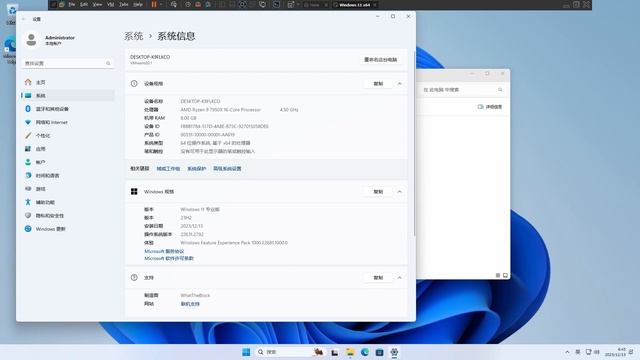Click the taskbar clock and date

click(x=615, y=352)
